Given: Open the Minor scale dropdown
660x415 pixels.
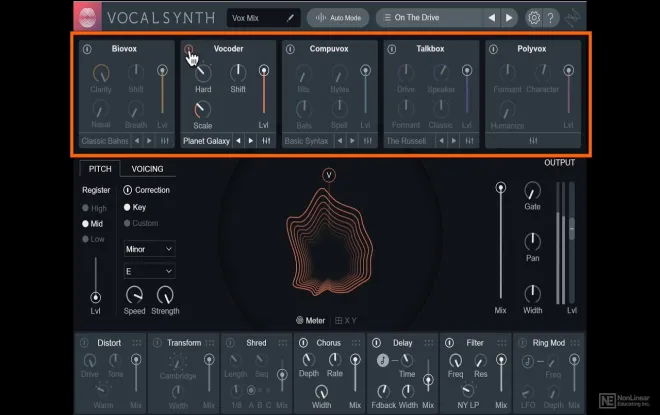Looking at the screenshot, I should pos(149,249).
